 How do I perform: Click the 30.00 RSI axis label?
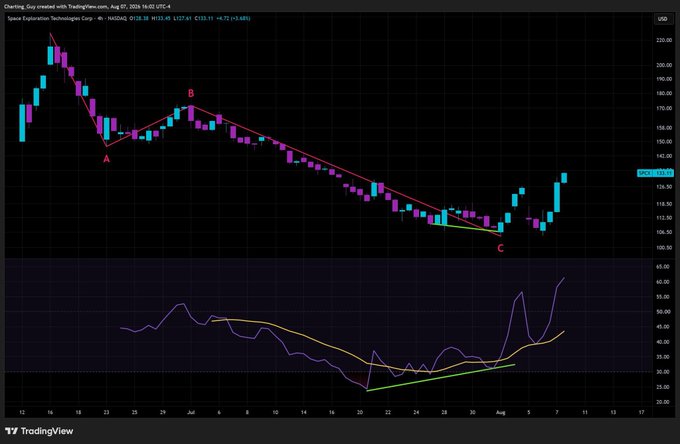(665, 372)
